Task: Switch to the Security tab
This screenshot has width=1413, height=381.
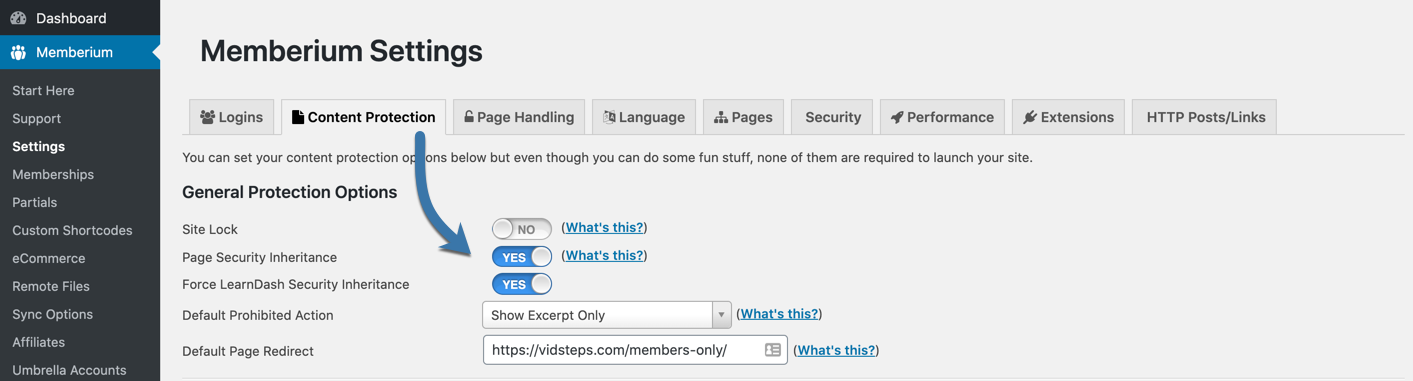Action: (x=832, y=117)
